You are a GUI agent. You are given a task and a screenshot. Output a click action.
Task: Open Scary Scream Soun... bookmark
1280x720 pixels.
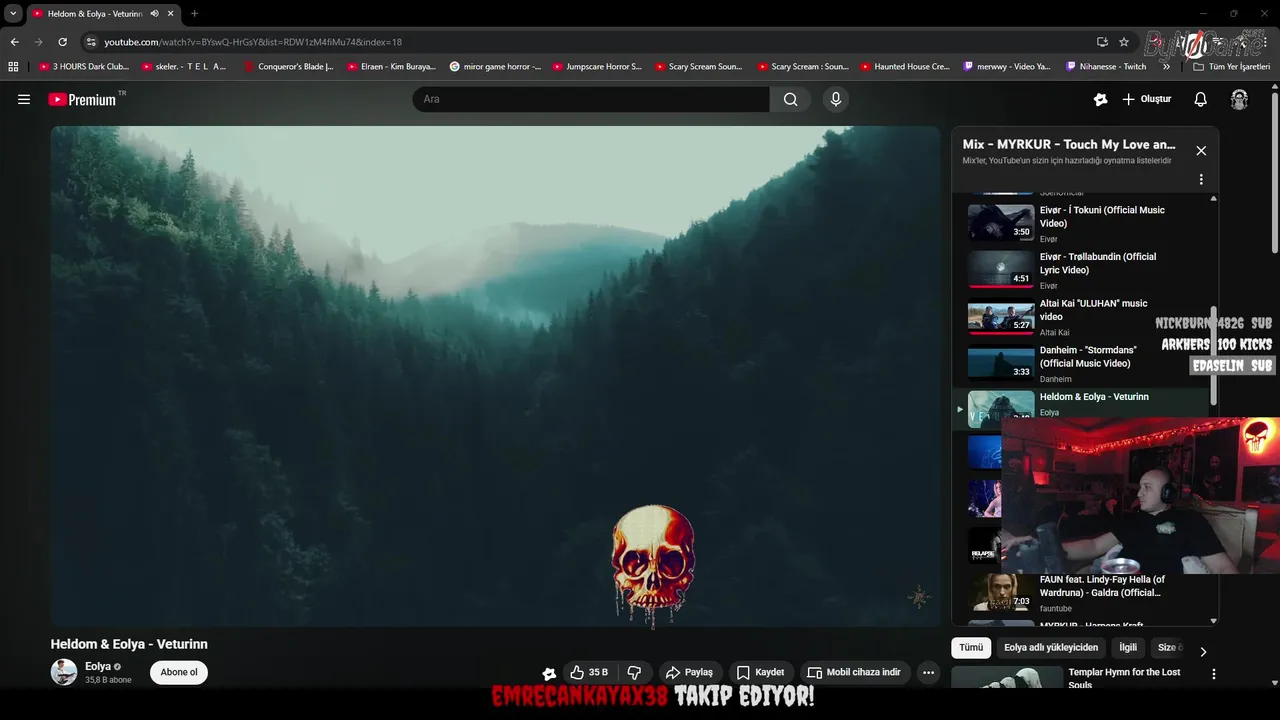[x=699, y=67]
